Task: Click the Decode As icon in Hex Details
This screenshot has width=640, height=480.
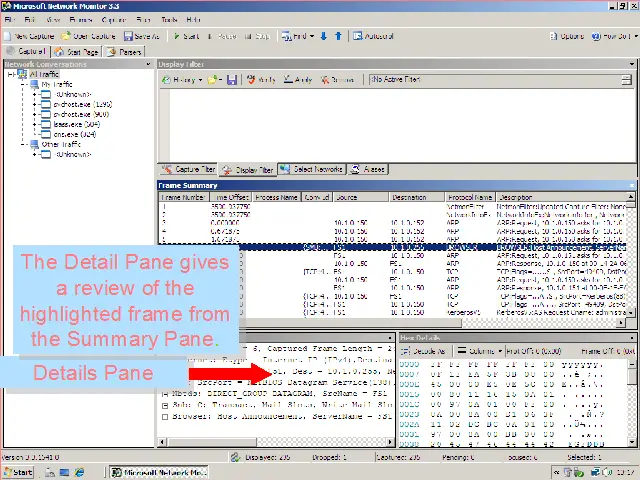Action: pos(406,351)
